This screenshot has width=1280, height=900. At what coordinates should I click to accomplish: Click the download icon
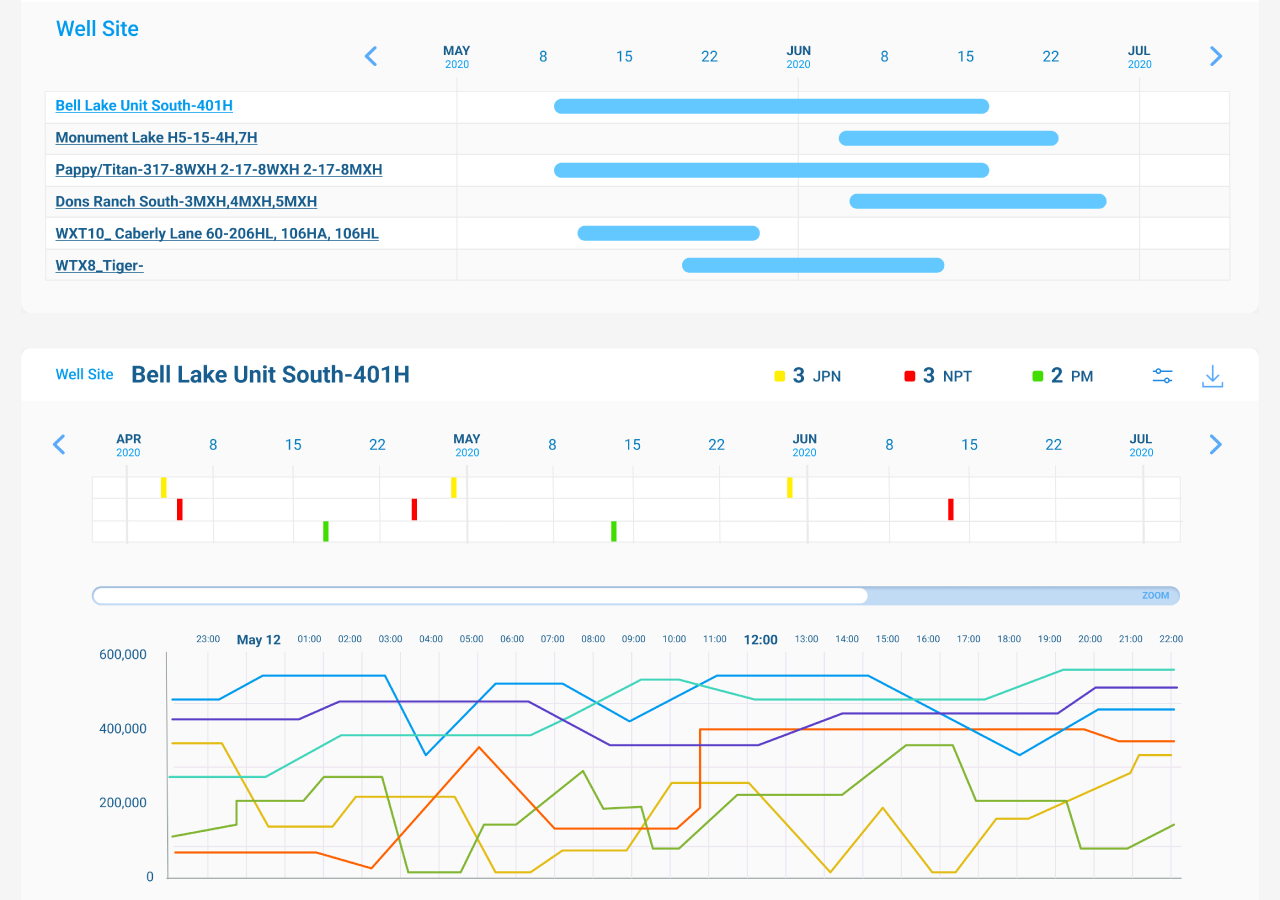pyautogui.click(x=1212, y=376)
